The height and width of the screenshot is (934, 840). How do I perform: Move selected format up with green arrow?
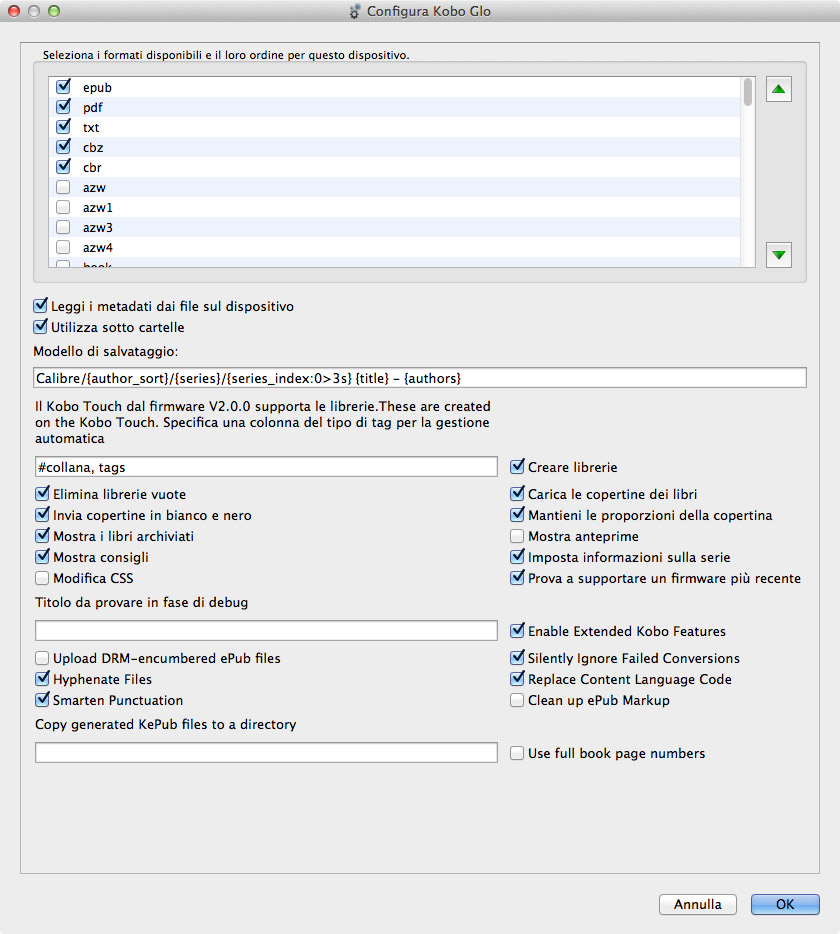click(x=778, y=89)
